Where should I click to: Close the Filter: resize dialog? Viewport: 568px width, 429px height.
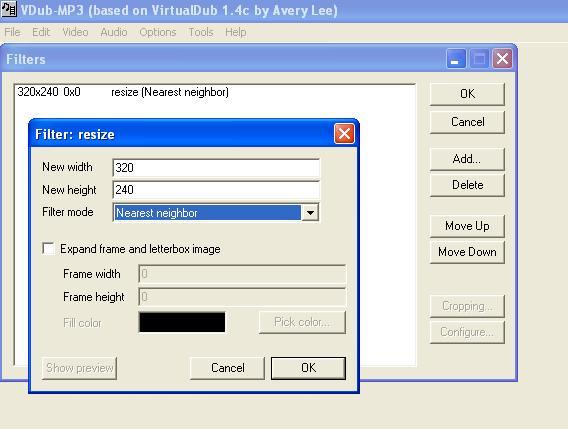click(x=344, y=134)
